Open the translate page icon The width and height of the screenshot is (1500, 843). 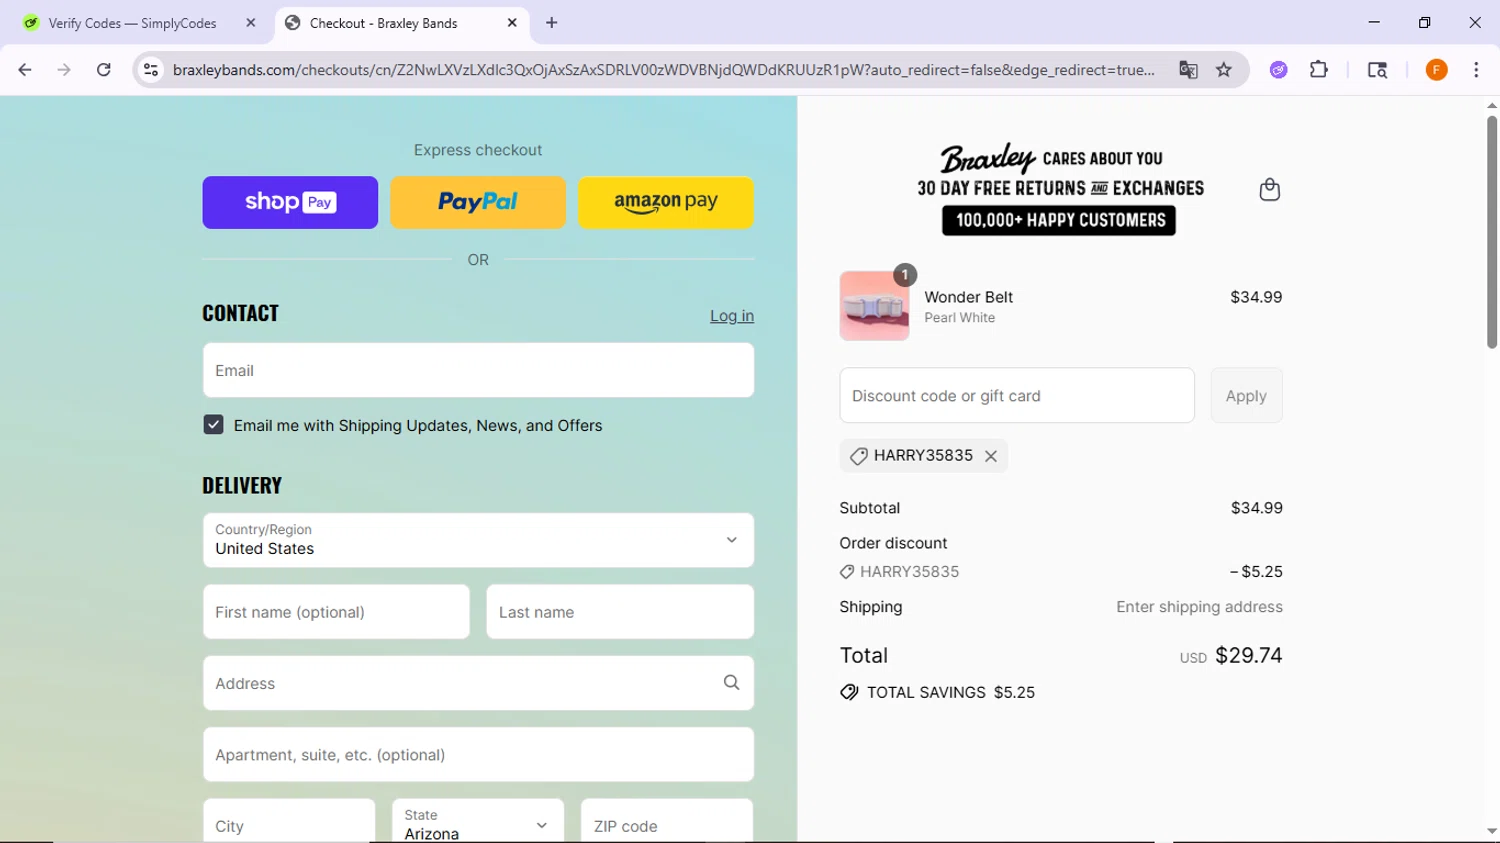[1188, 70]
